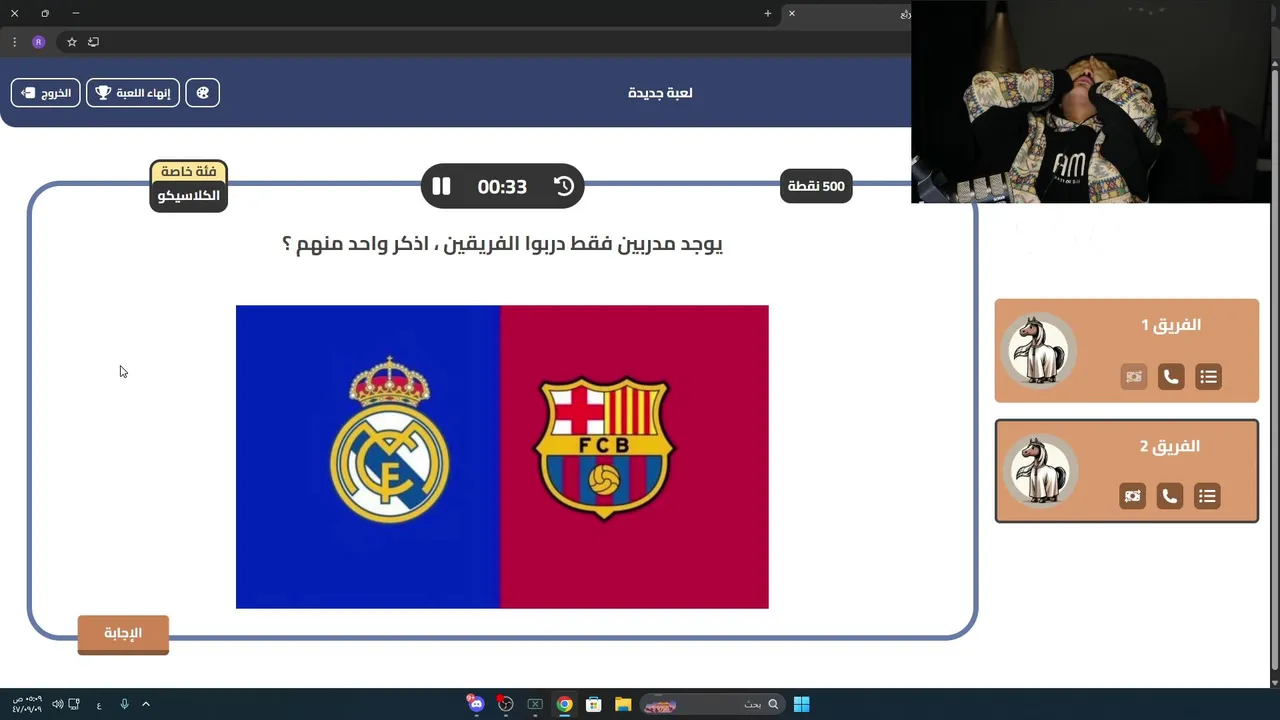Click the لعبة جديدة header title
The height and width of the screenshot is (720, 1280).
660,93
